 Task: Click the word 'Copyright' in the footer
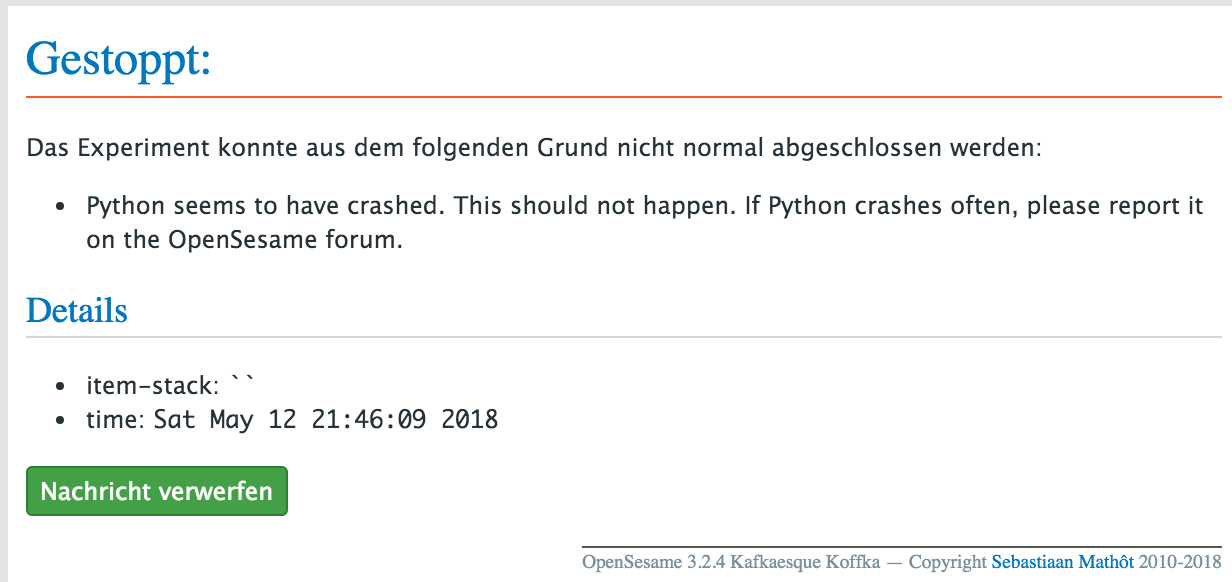(948, 562)
